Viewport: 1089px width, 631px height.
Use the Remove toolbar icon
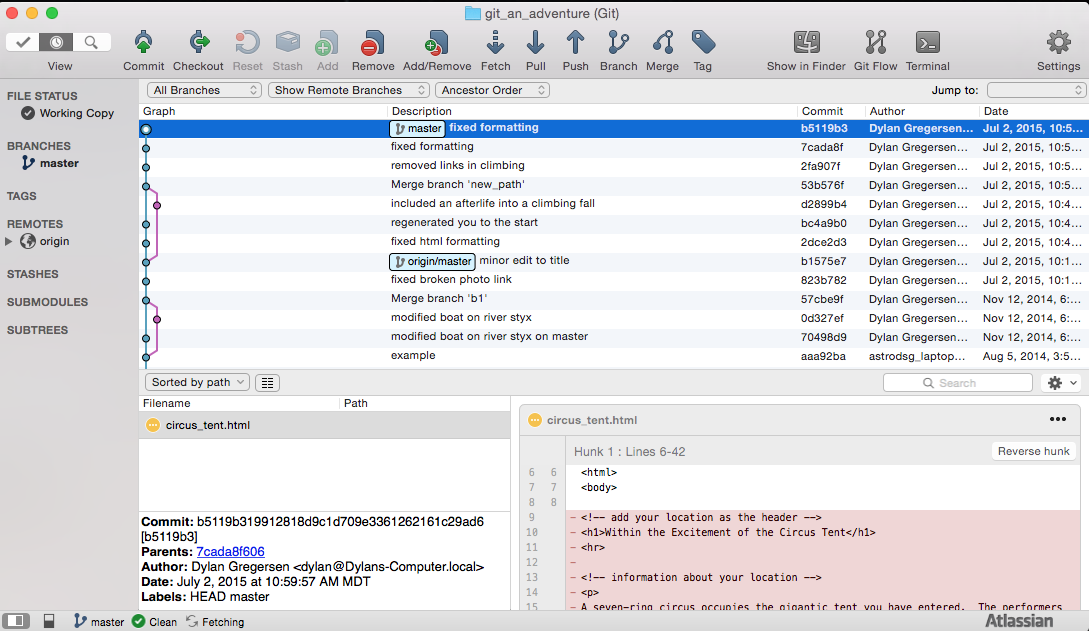click(373, 51)
